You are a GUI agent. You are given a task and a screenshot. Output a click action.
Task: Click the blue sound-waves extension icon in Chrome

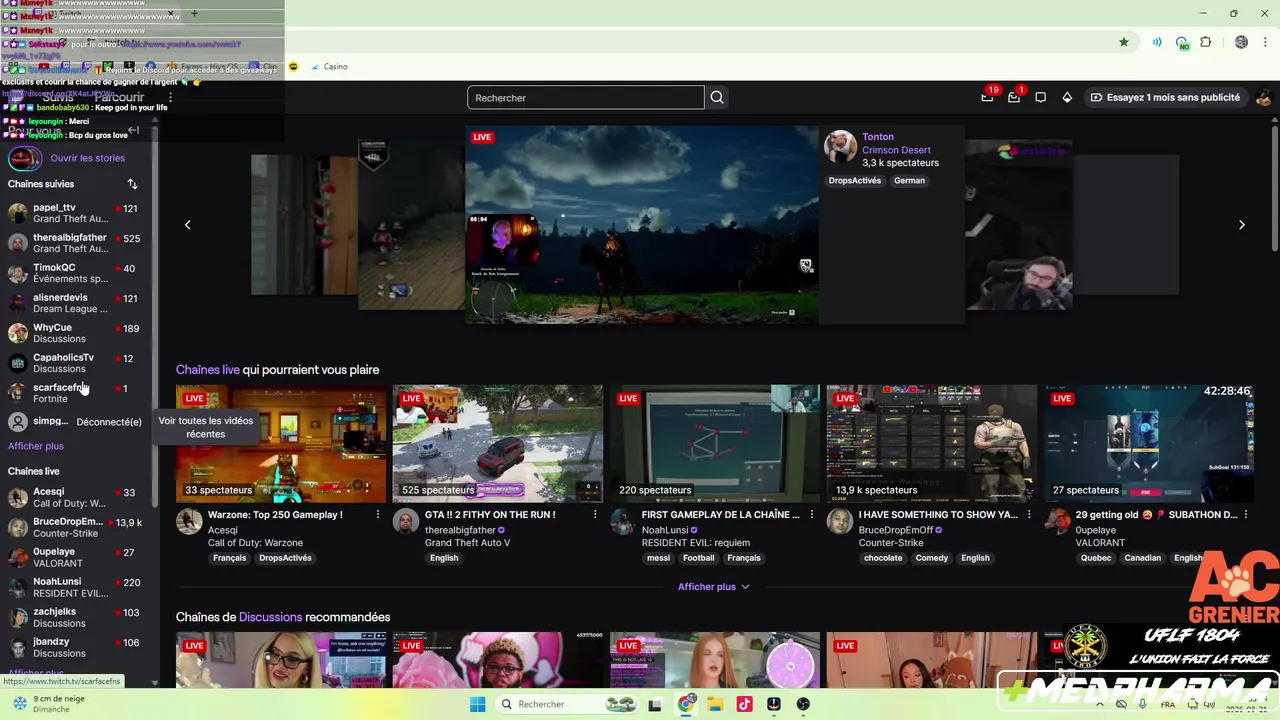click(1157, 42)
